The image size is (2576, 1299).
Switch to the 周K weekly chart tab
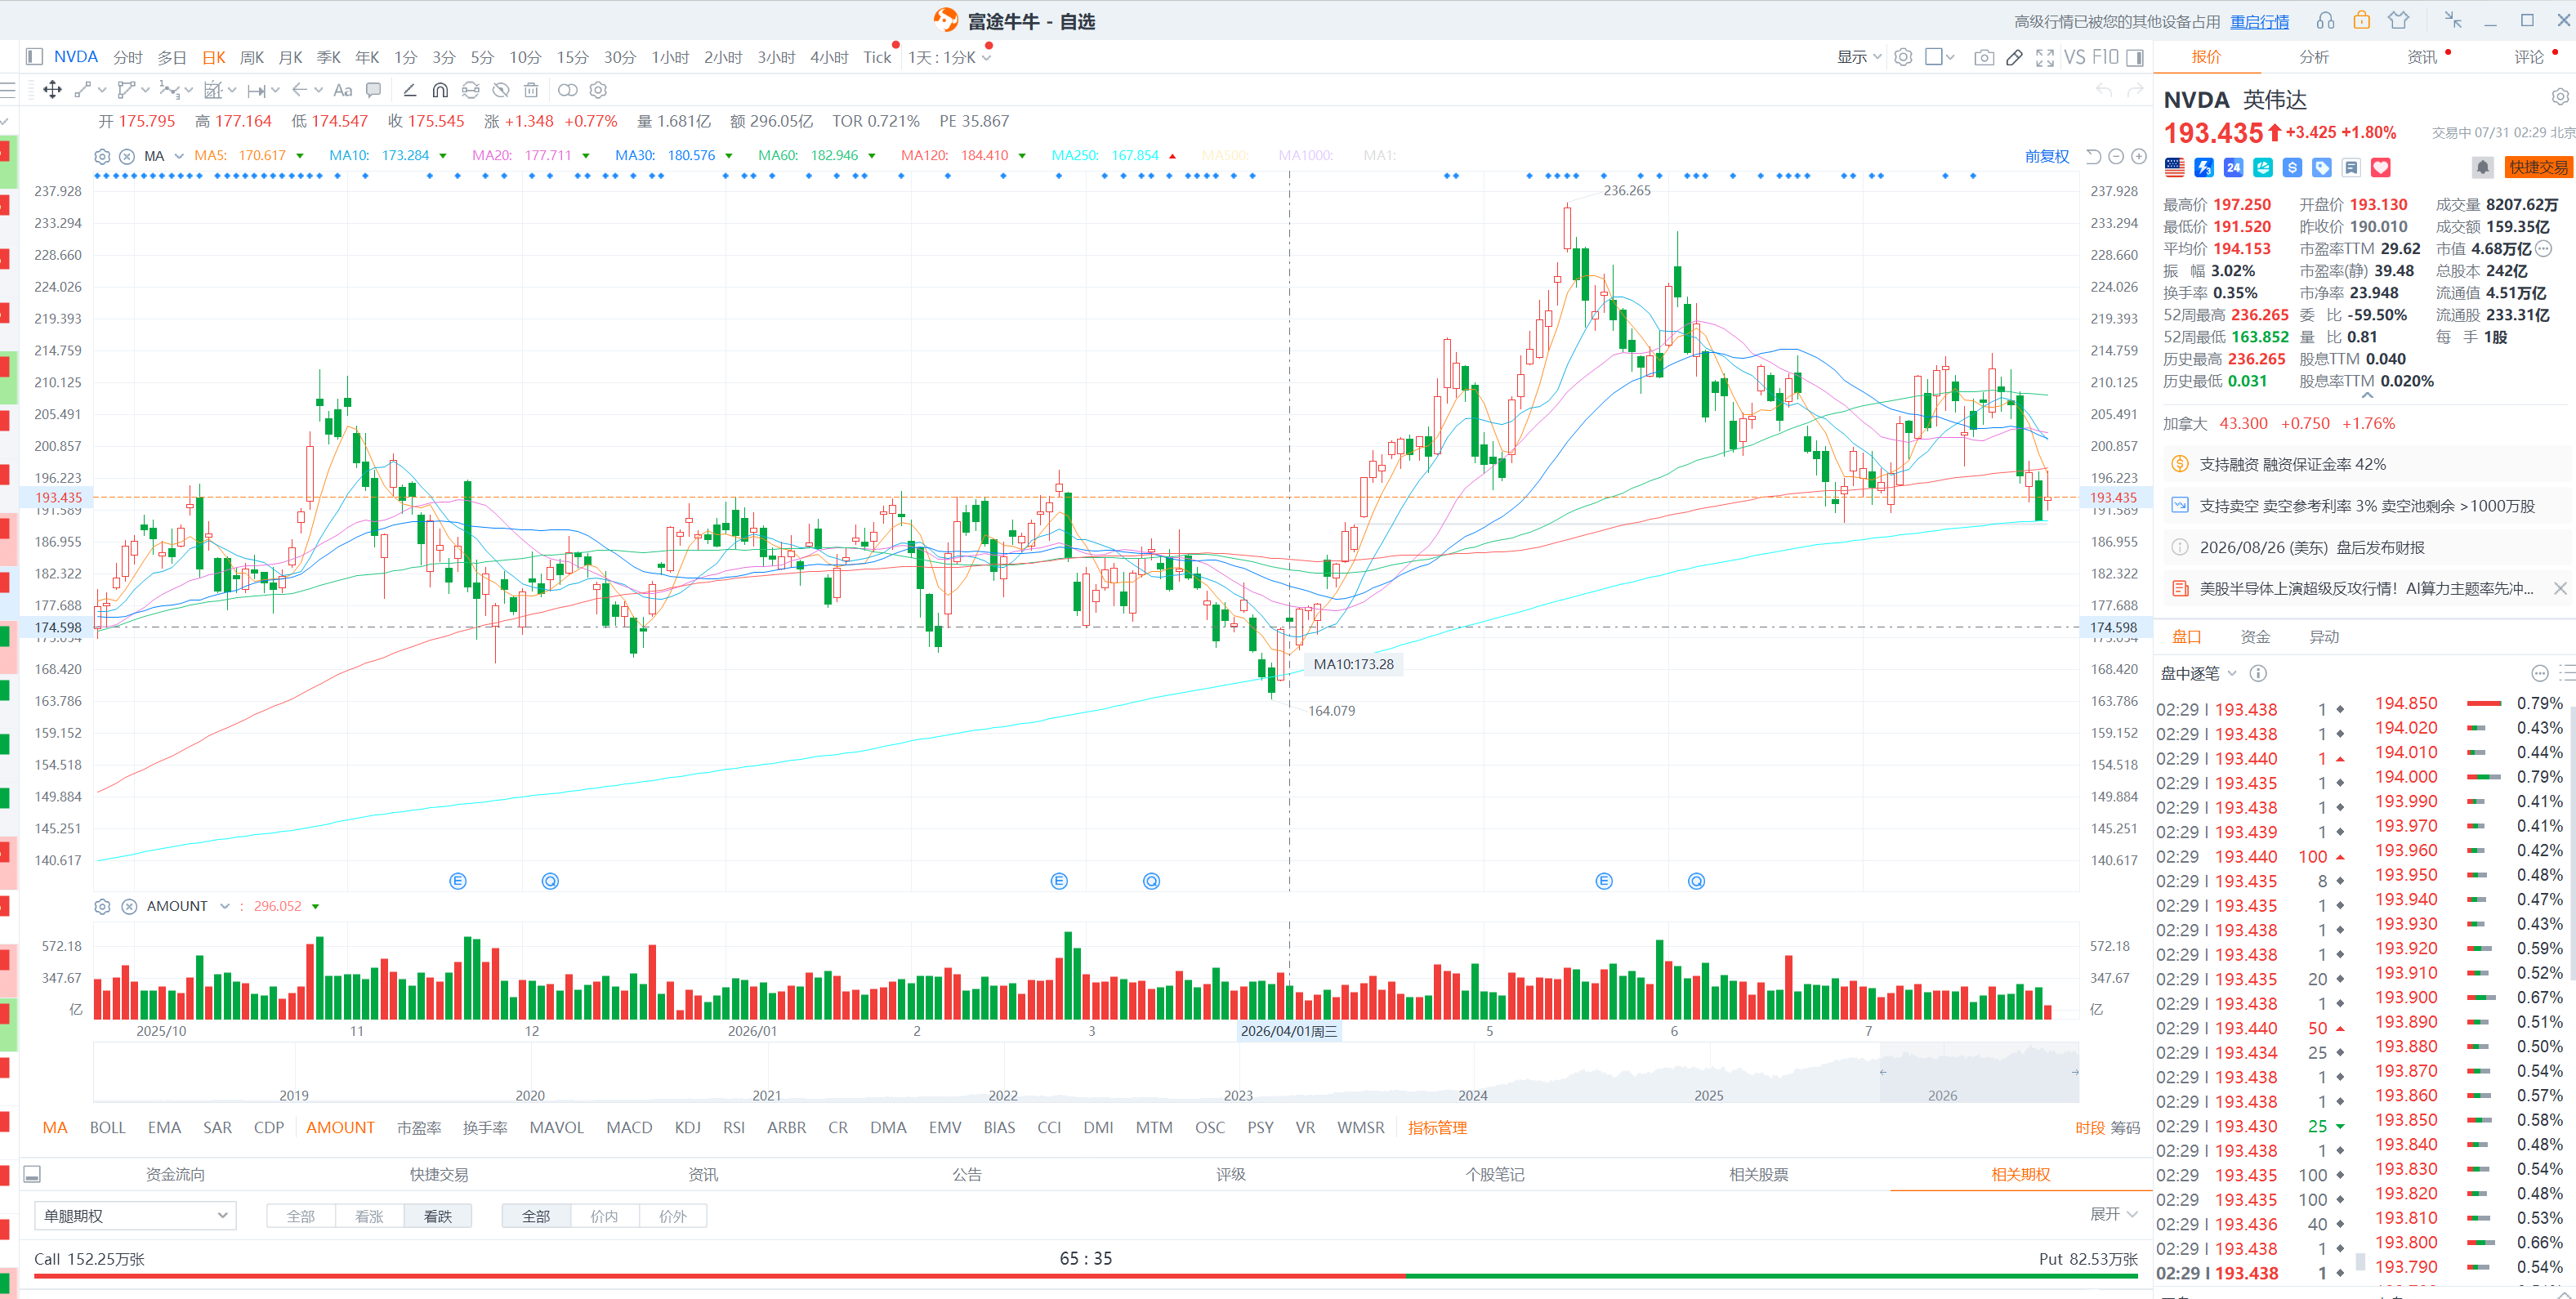click(252, 57)
